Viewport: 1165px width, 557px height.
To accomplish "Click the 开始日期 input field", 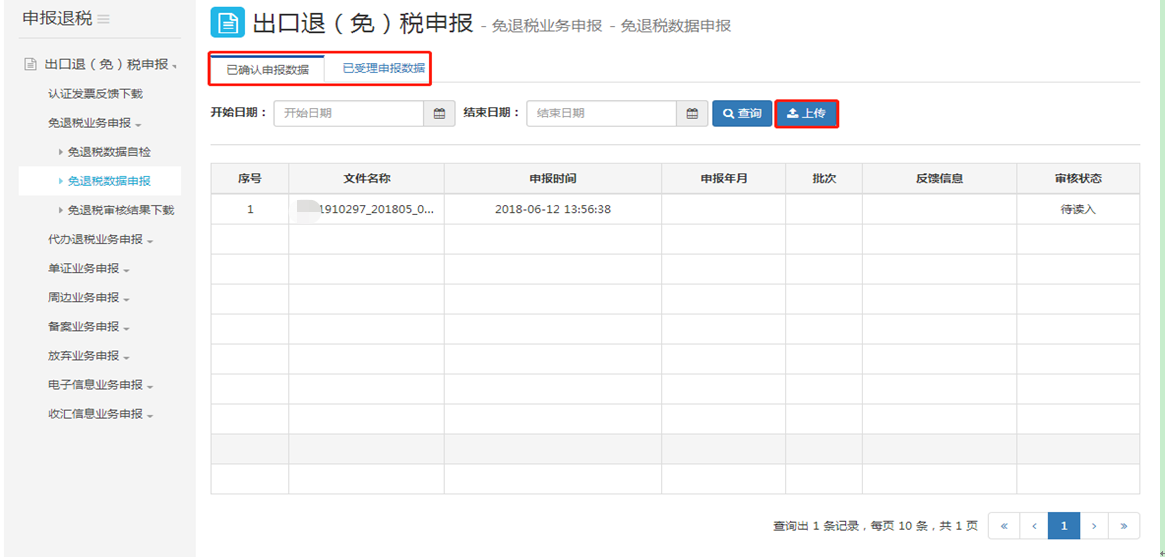I will tap(349, 114).
